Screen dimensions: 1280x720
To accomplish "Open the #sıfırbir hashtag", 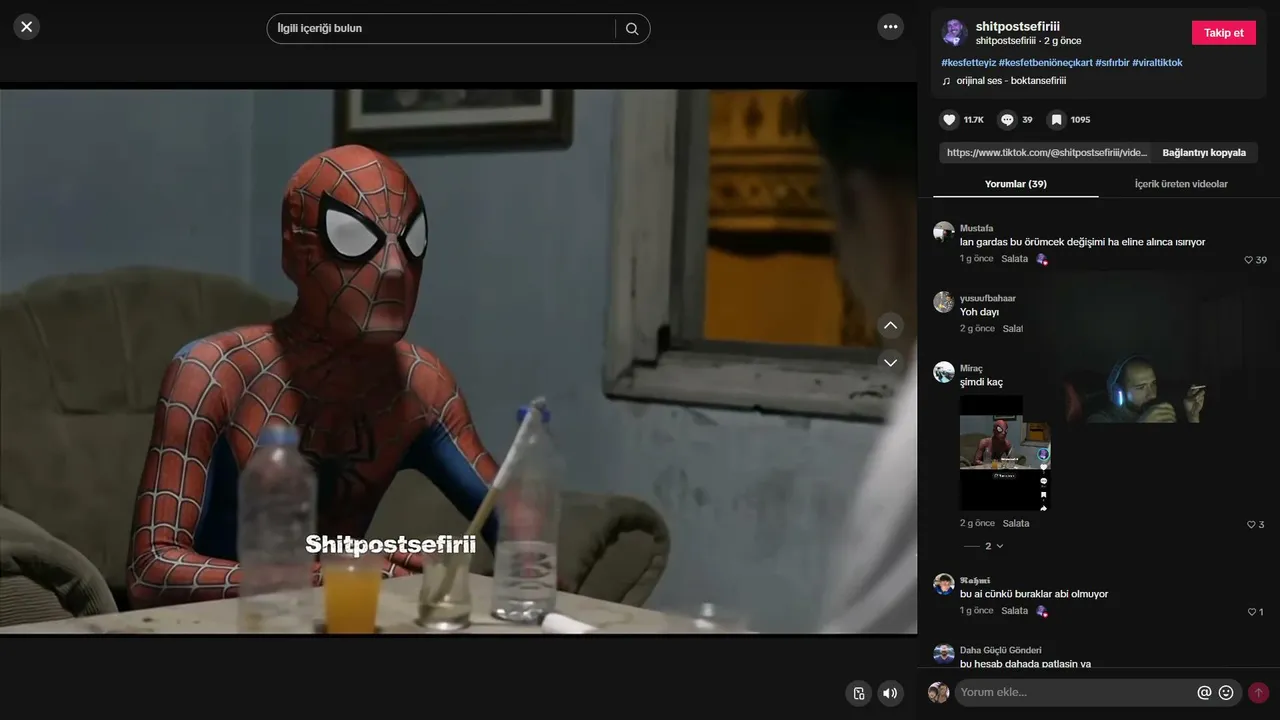I will tap(1112, 63).
